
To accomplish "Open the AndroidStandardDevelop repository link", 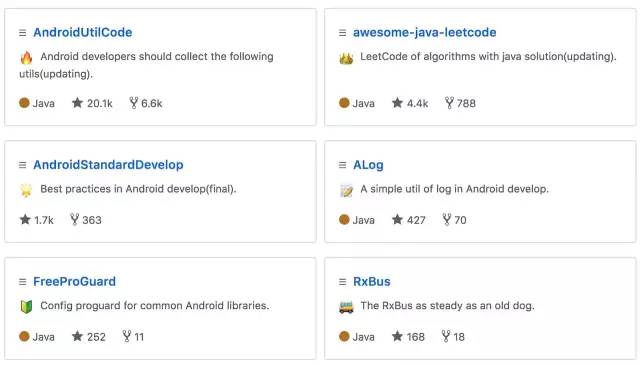I will pyautogui.click(x=108, y=165).
